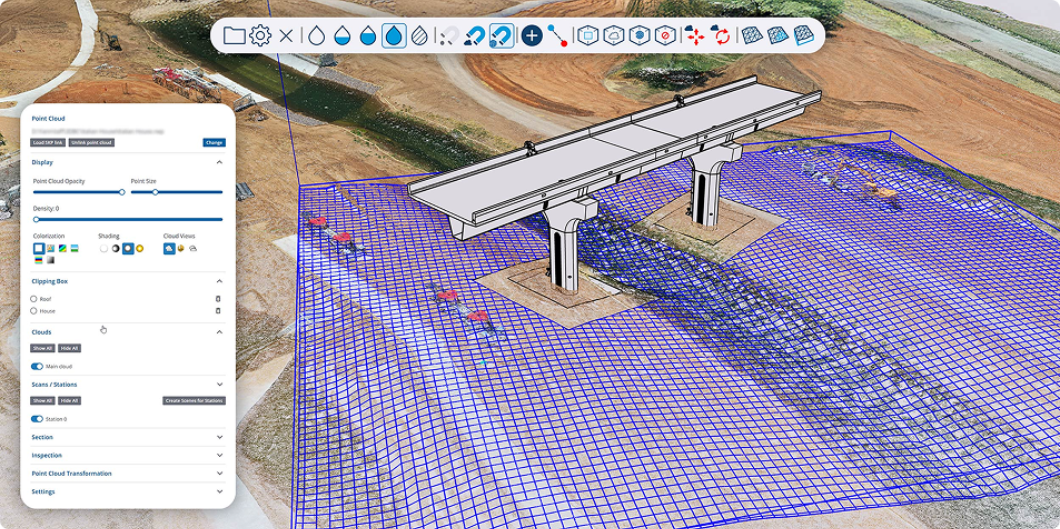Click the last mesh grid surface icon
The width and height of the screenshot is (1060, 529).
click(804, 35)
